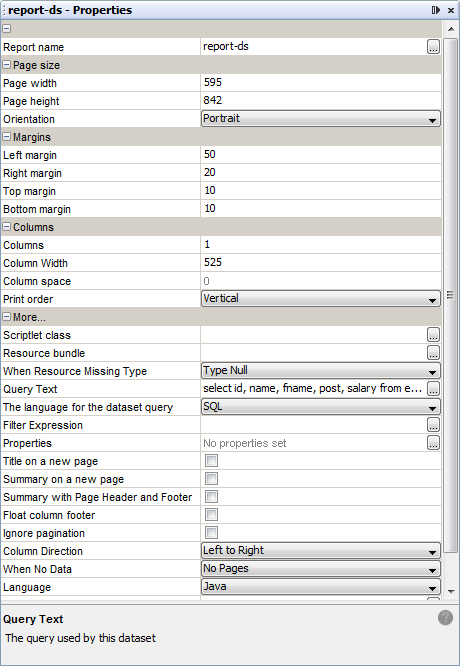Image resolution: width=460 pixels, height=666 pixels.
Task: Click the minimize panel icon in title bar
Action: [x=435, y=10]
